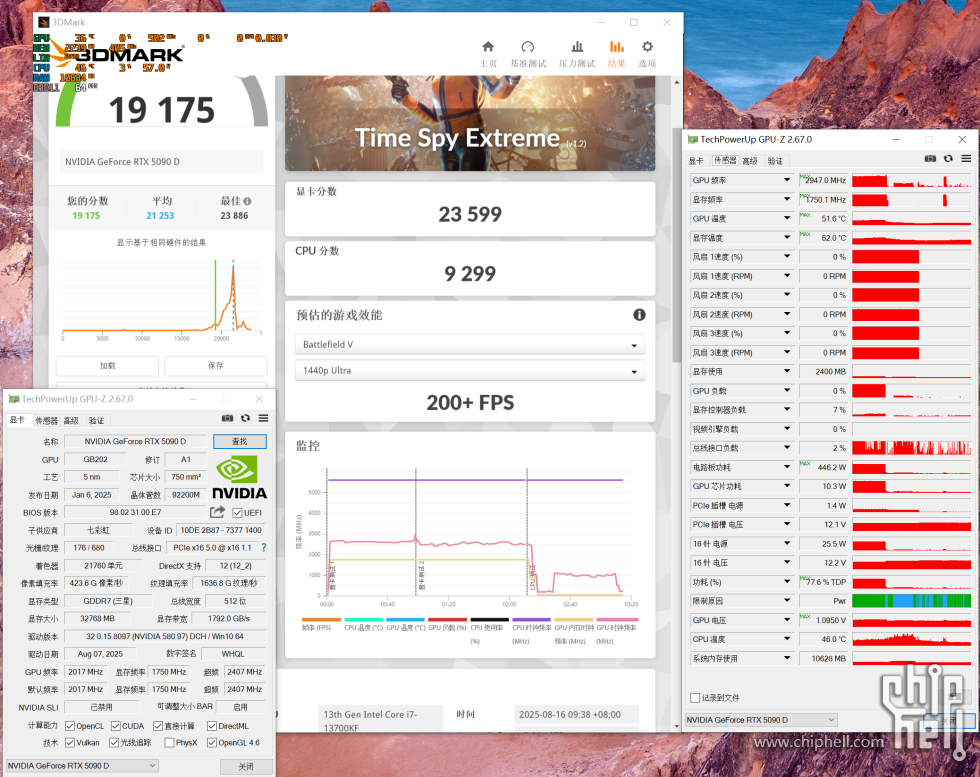Viewport: 980px width, 777px height.
Task: Click the info icon next to best score
Action: point(248,201)
